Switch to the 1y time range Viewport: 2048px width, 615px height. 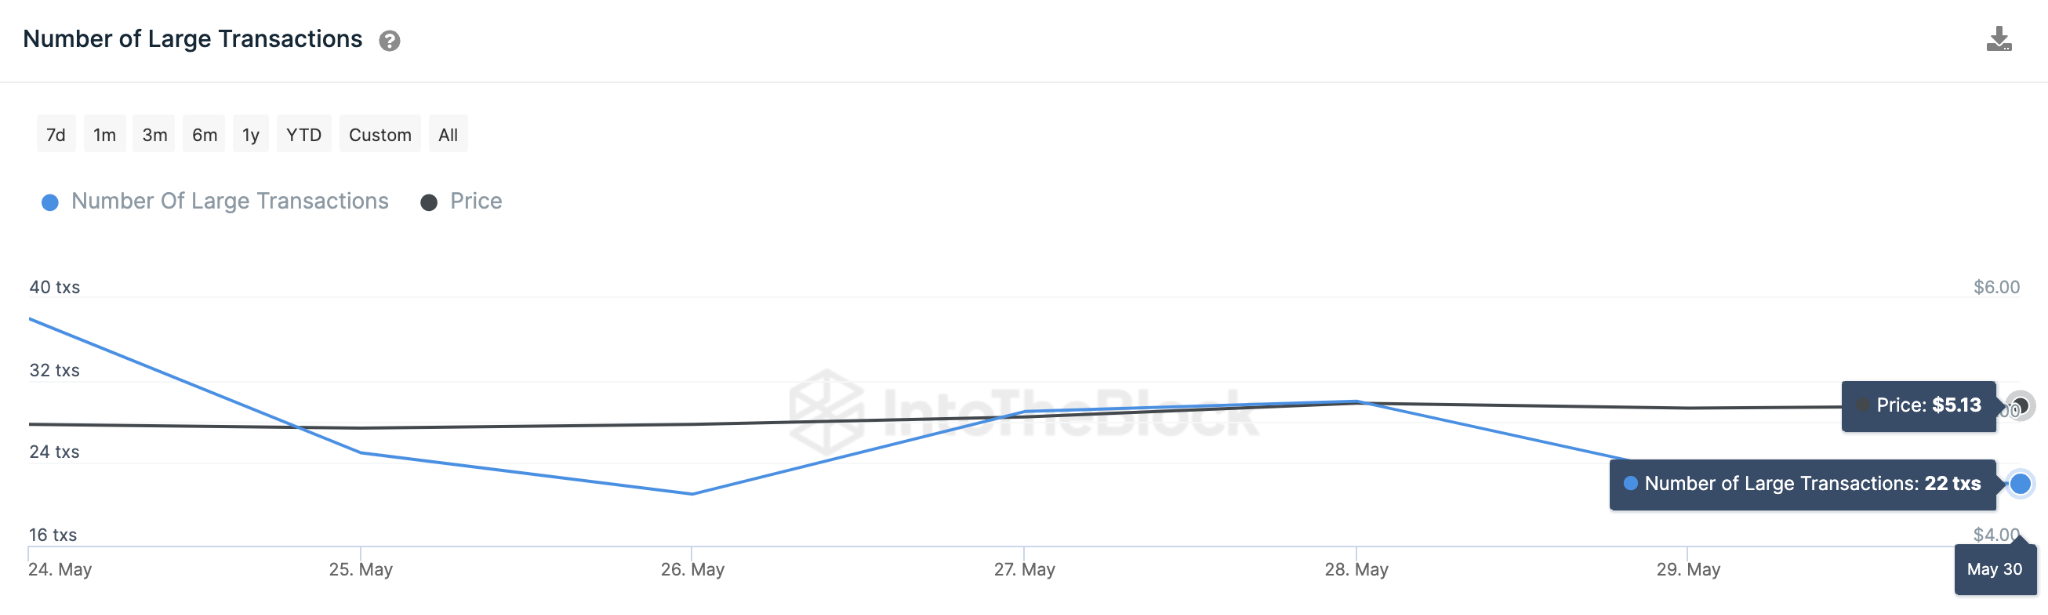click(249, 133)
